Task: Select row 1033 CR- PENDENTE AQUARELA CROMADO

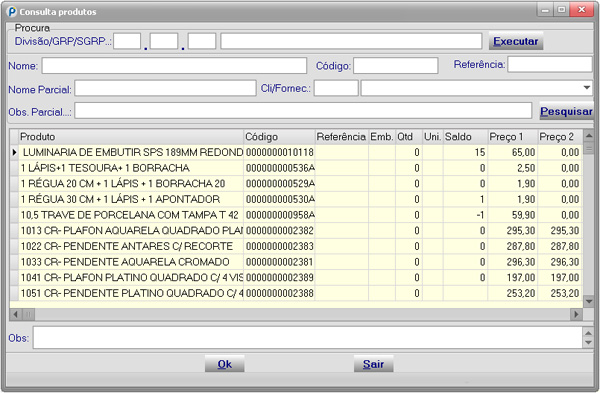Action: click(x=296, y=262)
